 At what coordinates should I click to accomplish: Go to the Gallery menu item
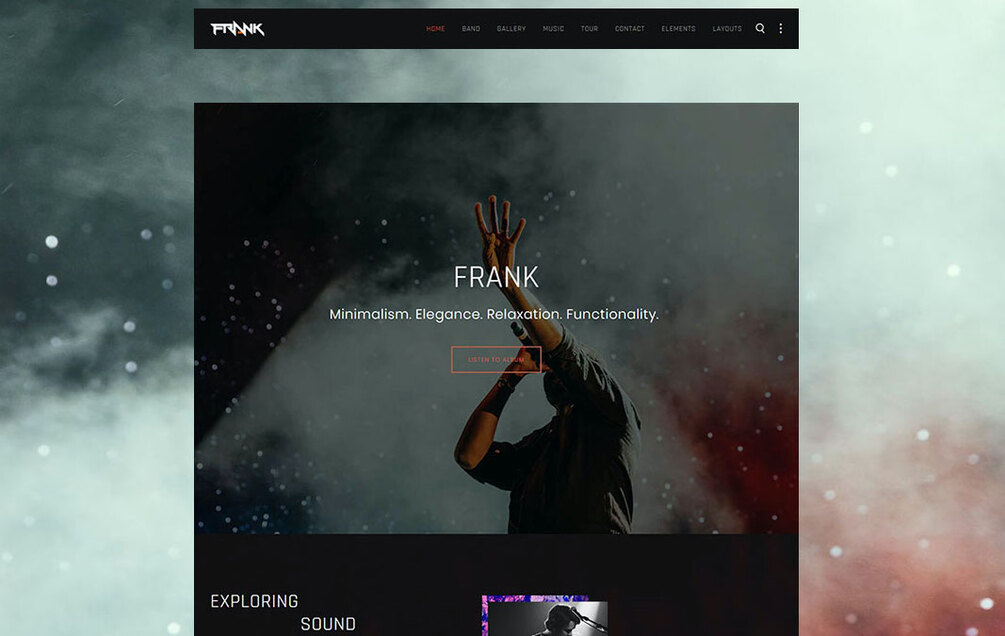pyautogui.click(x=511, y=29)
